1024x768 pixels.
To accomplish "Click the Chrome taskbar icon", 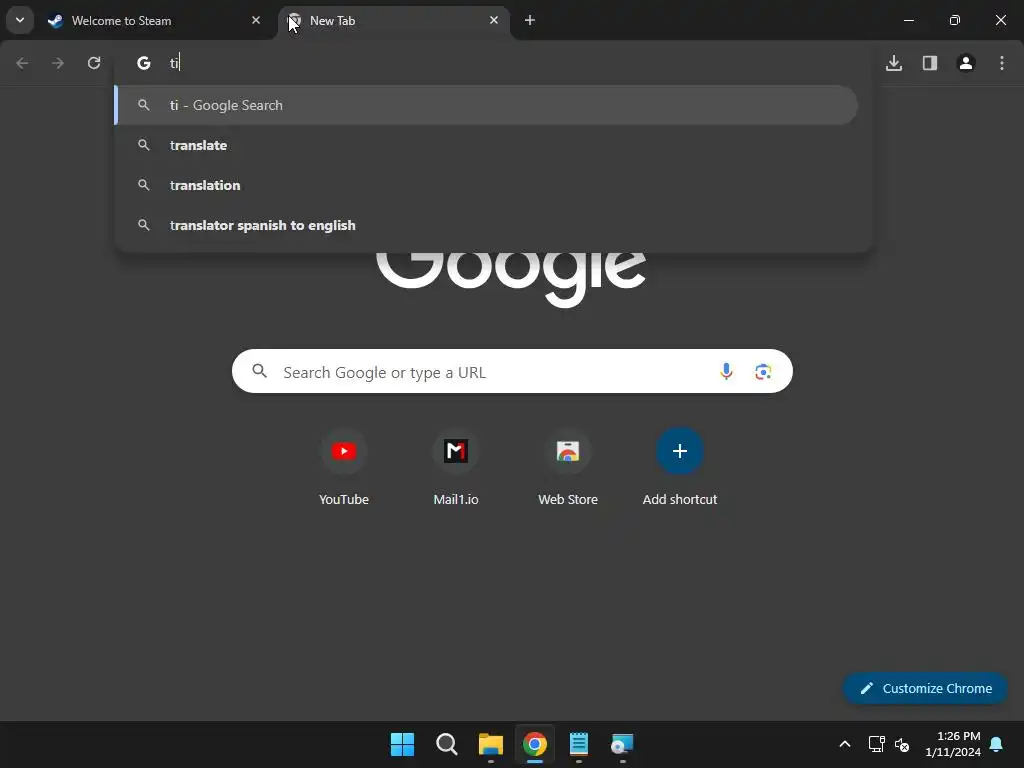I will pos(535,744).
